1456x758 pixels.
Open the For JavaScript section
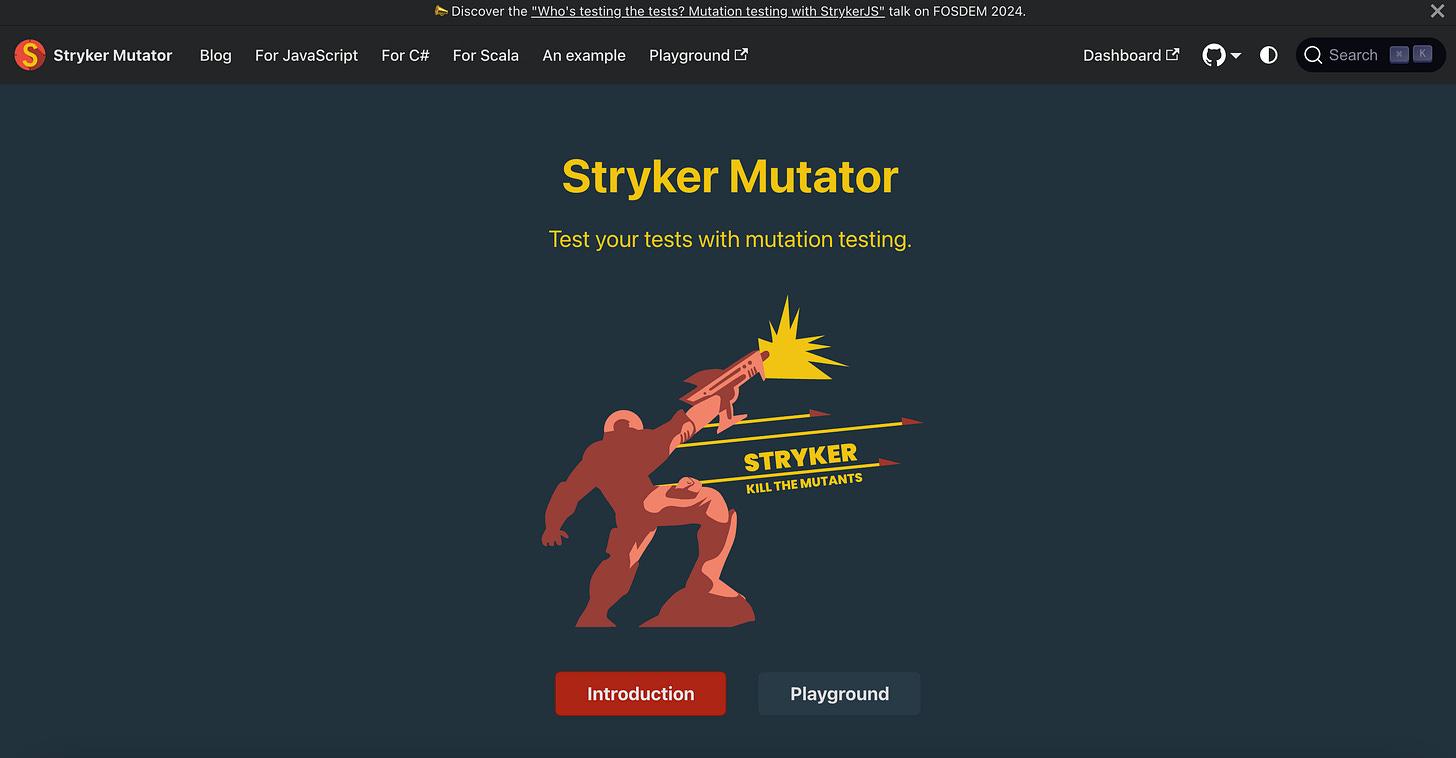pyautogui.click(x=306, y=55)
